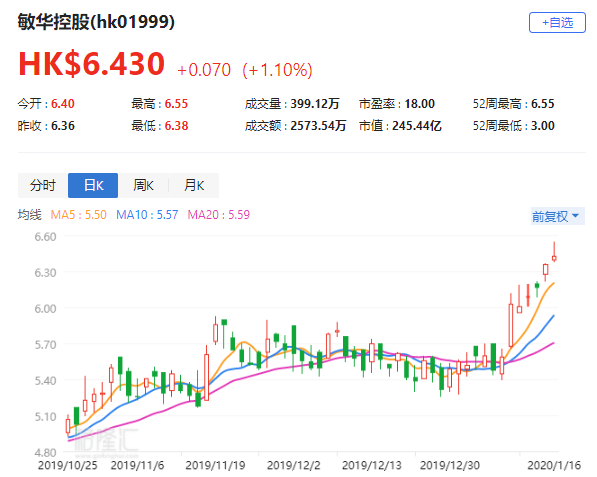The width and height of the screenshot is (597, 477).
Task: Click the 52周最低 value 3.00
Action: (543, 126)
